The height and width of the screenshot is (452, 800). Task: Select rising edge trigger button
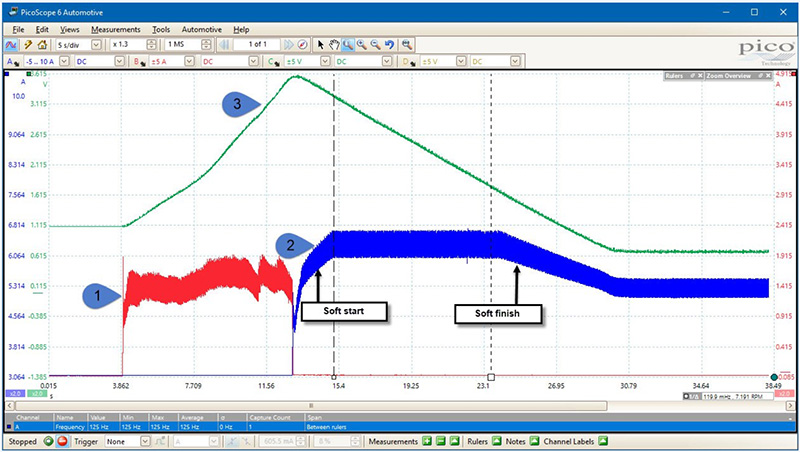tap(233, 441)
